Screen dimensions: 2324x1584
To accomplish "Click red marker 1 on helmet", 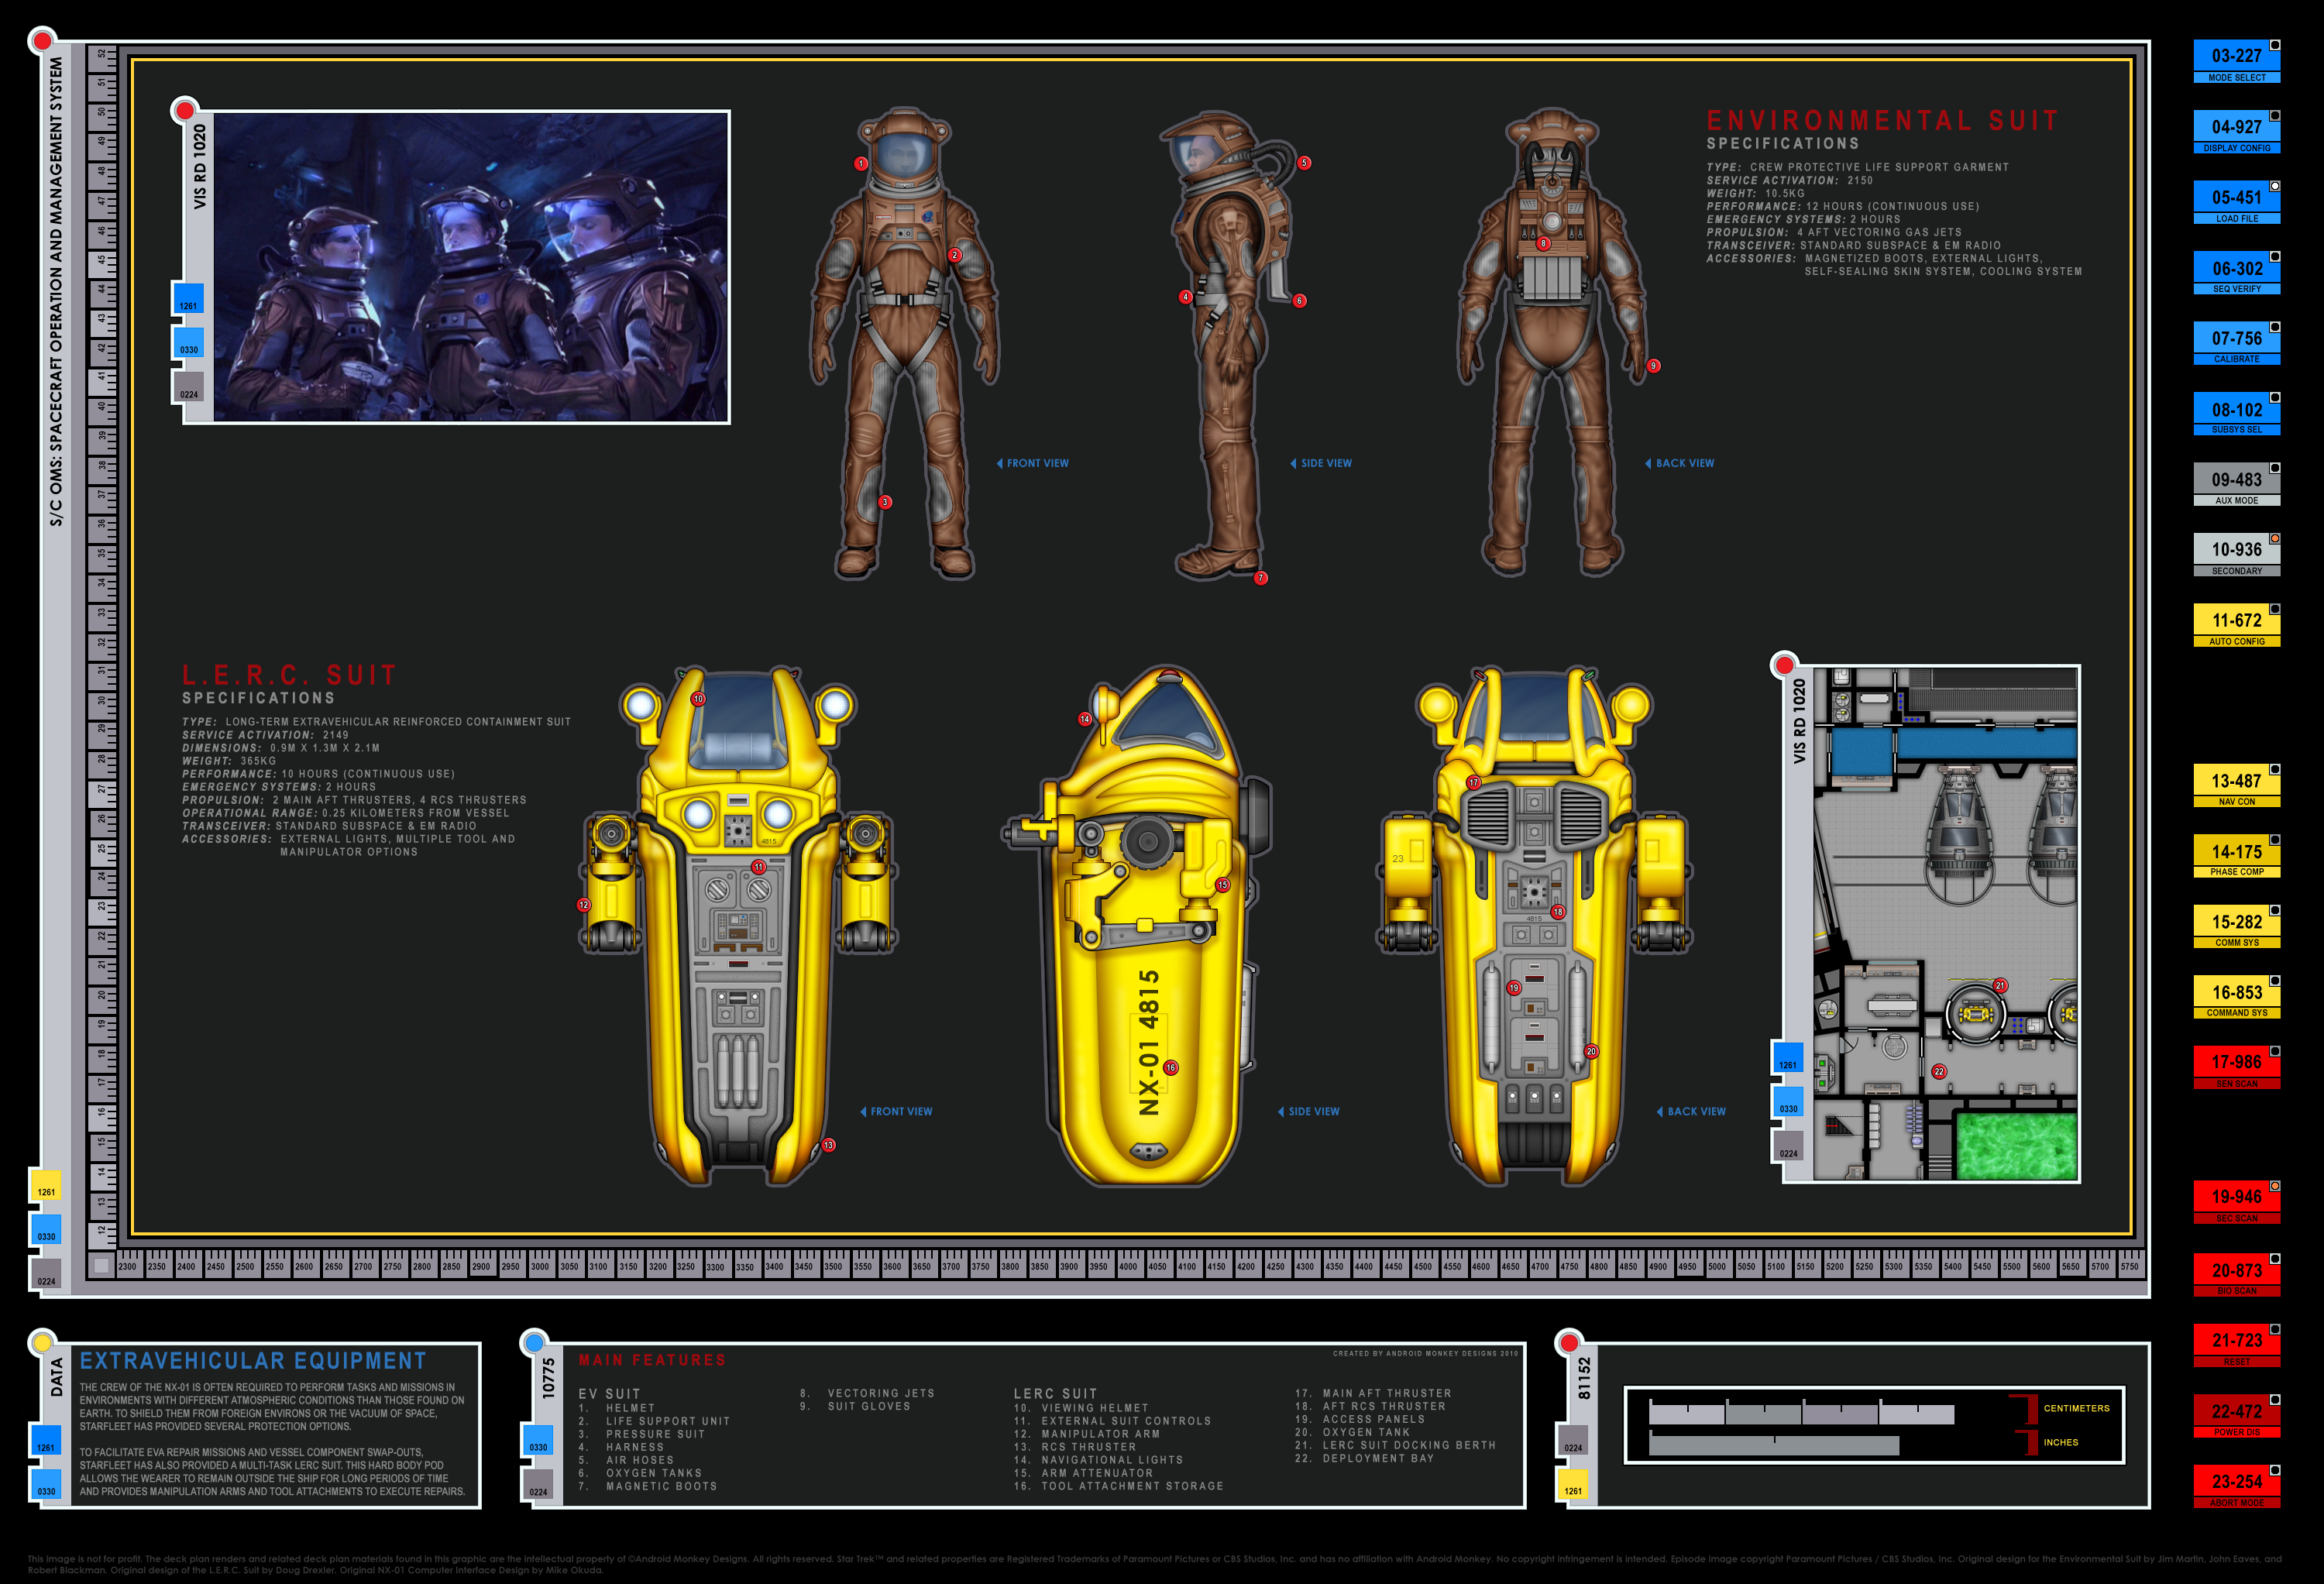I will (x=861, y=163).
